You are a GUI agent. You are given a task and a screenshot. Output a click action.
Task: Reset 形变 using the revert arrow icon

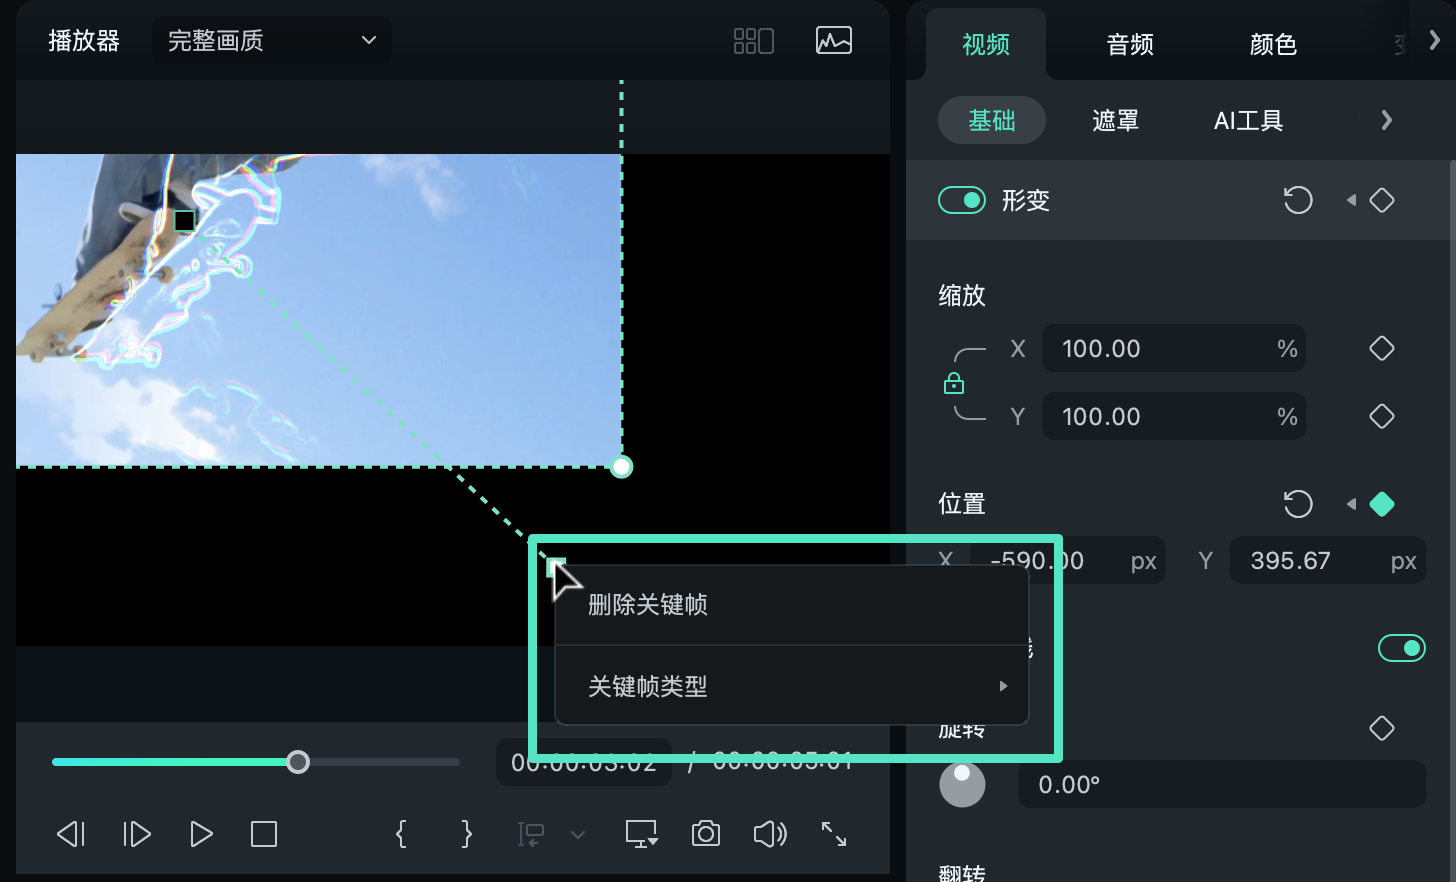pyautogui.click(x=1297, y=200)
